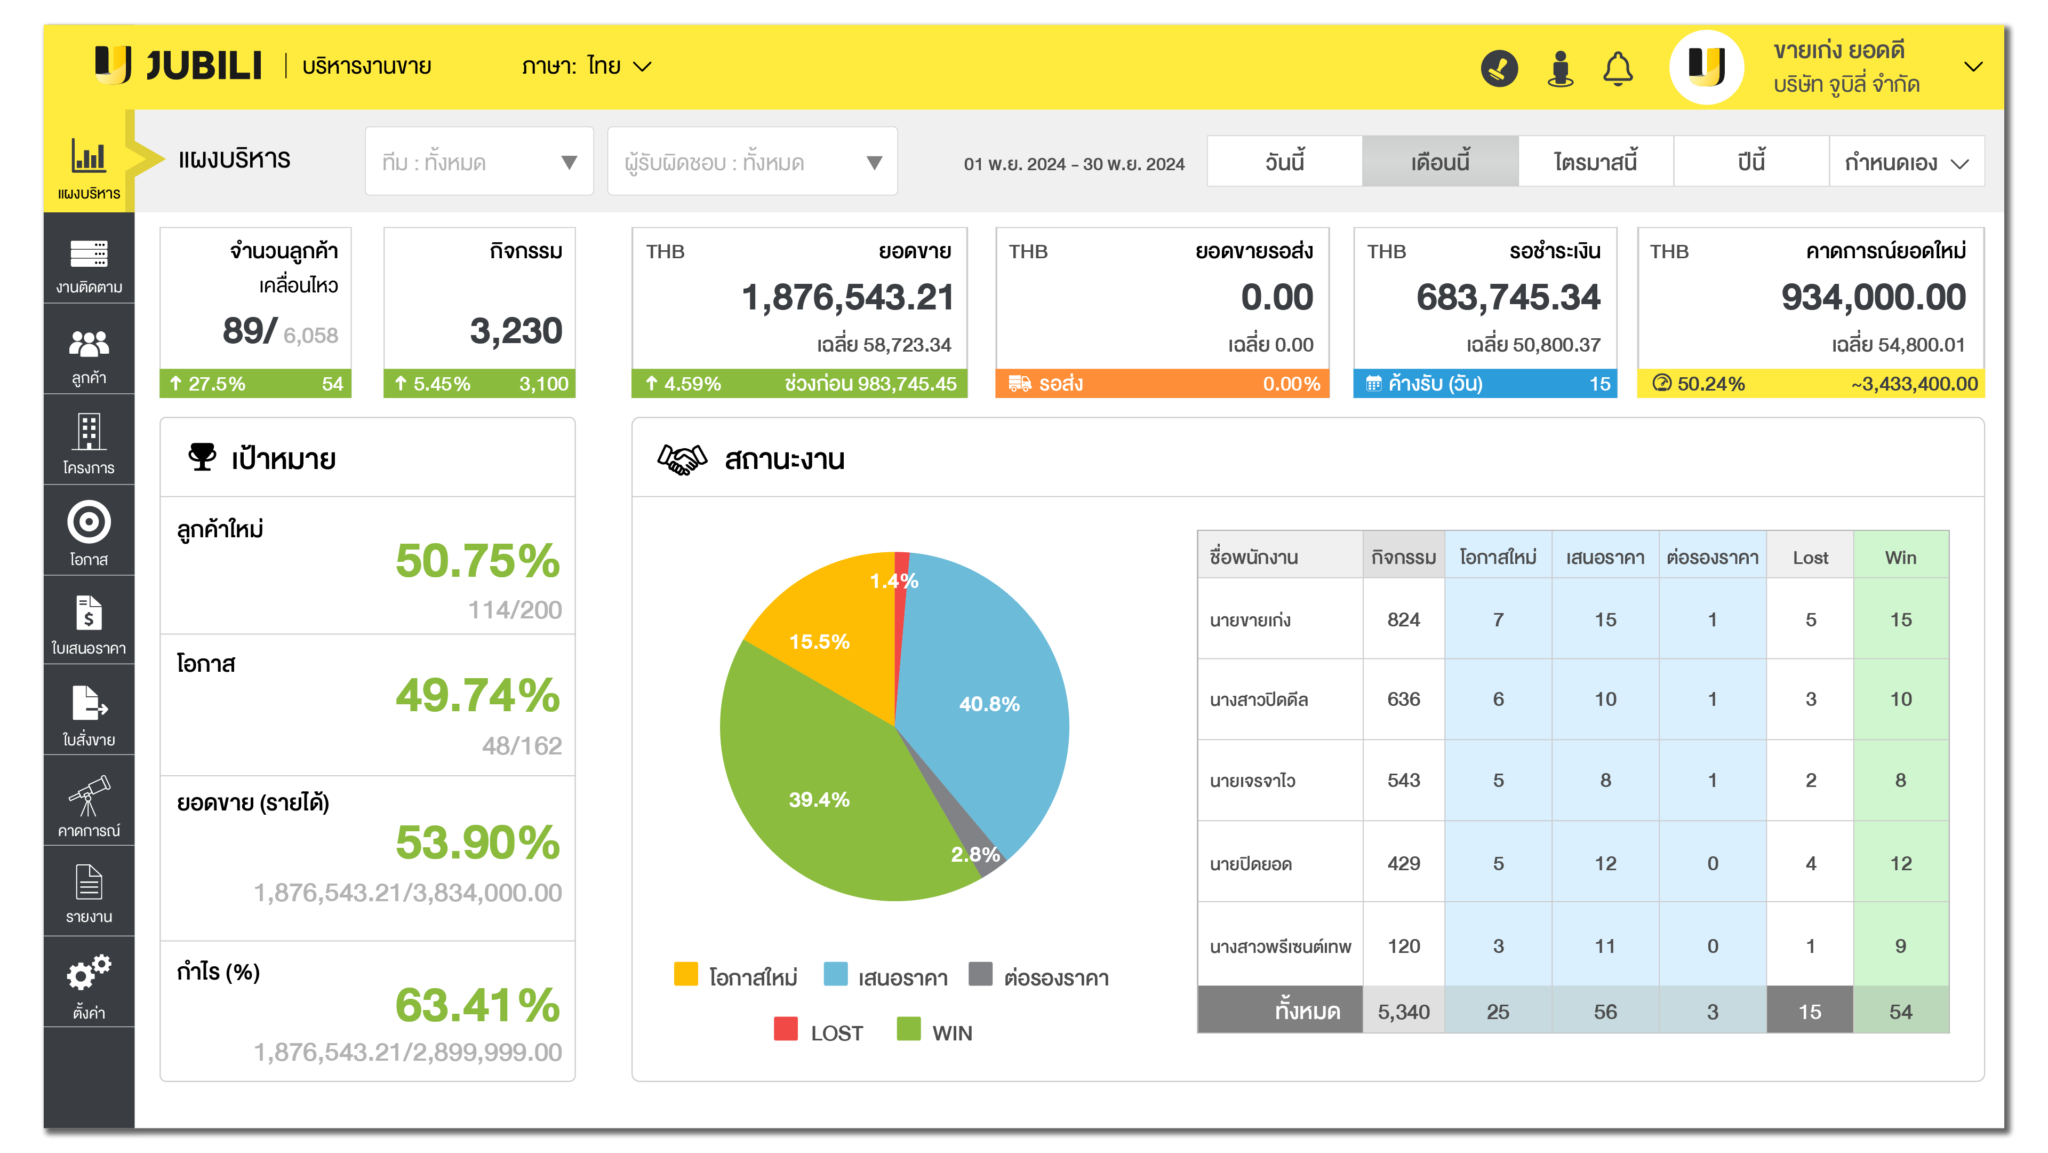This screenshot has width=2048, height=1153.
Task: Switch to the วันนี้ today tab
Action: click(1284, 162)
